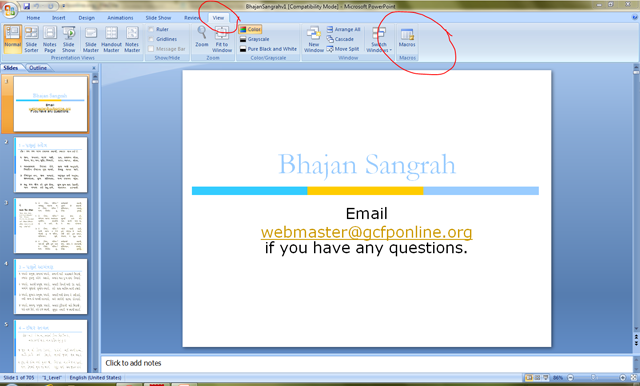The image size is (640, 386).
Task: Open Slide Sorter view
Action: (31, 39)
